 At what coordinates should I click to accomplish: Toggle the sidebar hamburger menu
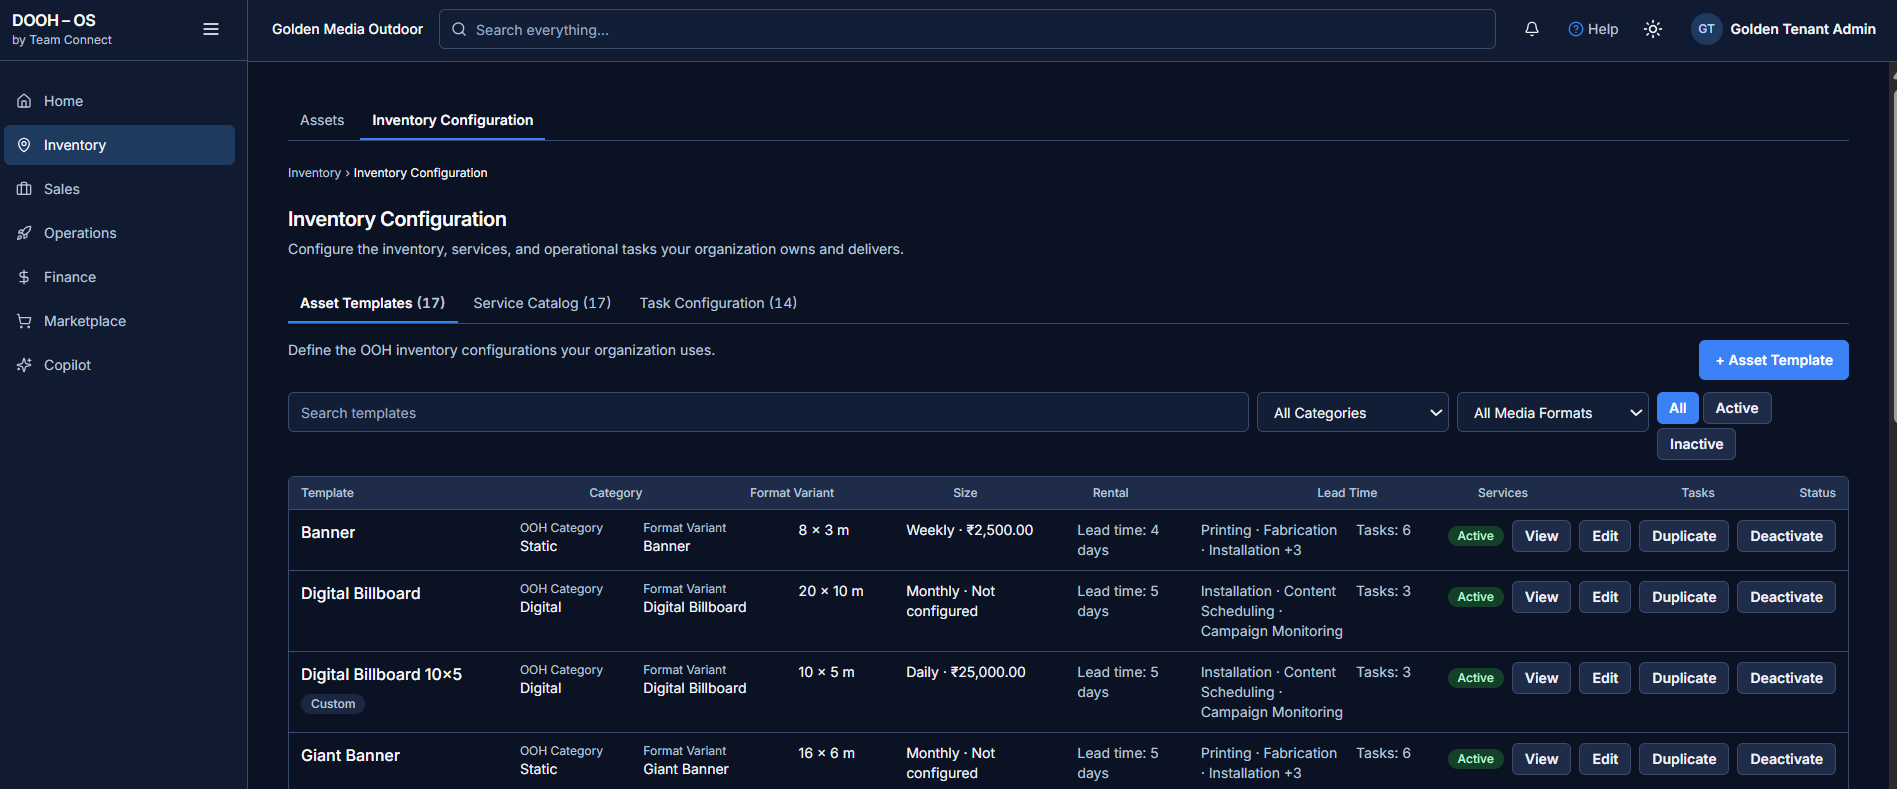pos(211,29)
